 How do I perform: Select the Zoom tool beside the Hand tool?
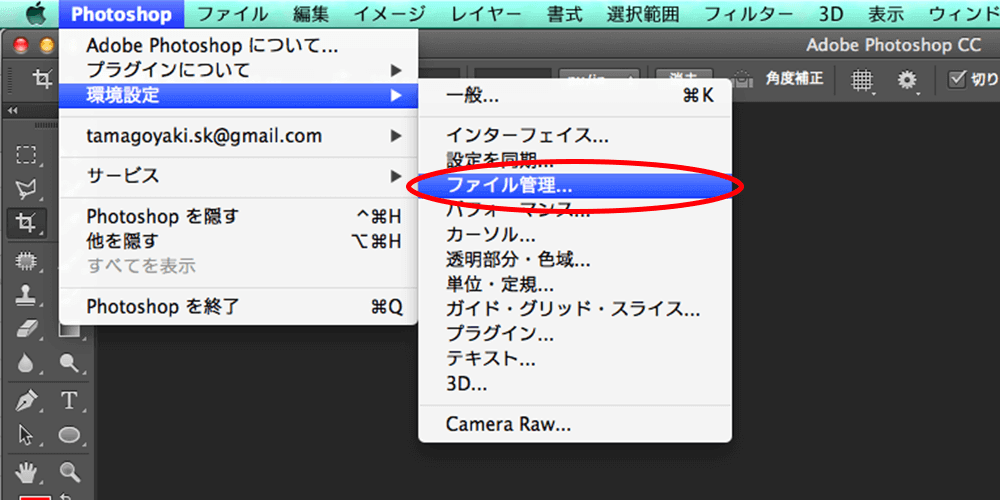pos(69,472)
